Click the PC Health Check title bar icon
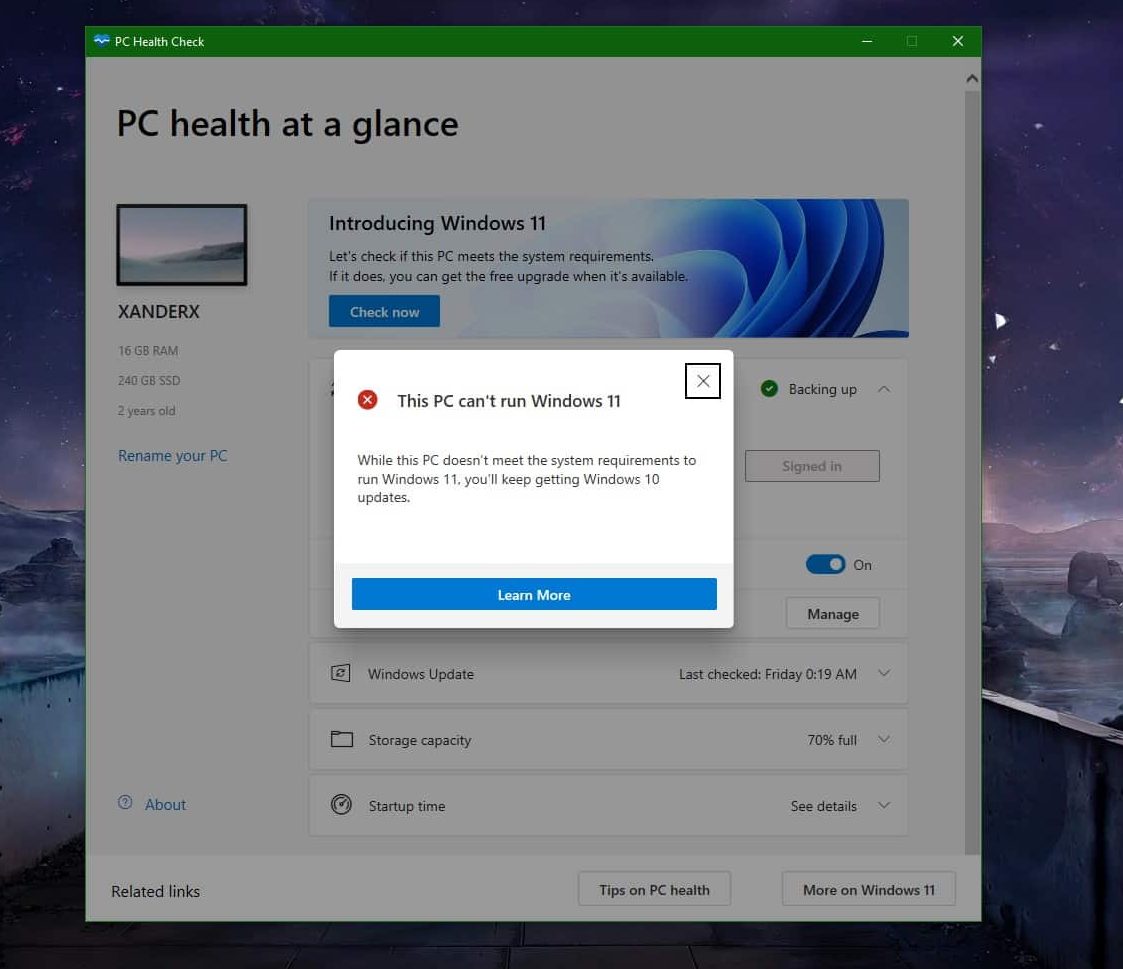Screen dimensions: 1123x969 tap(102, 41)
